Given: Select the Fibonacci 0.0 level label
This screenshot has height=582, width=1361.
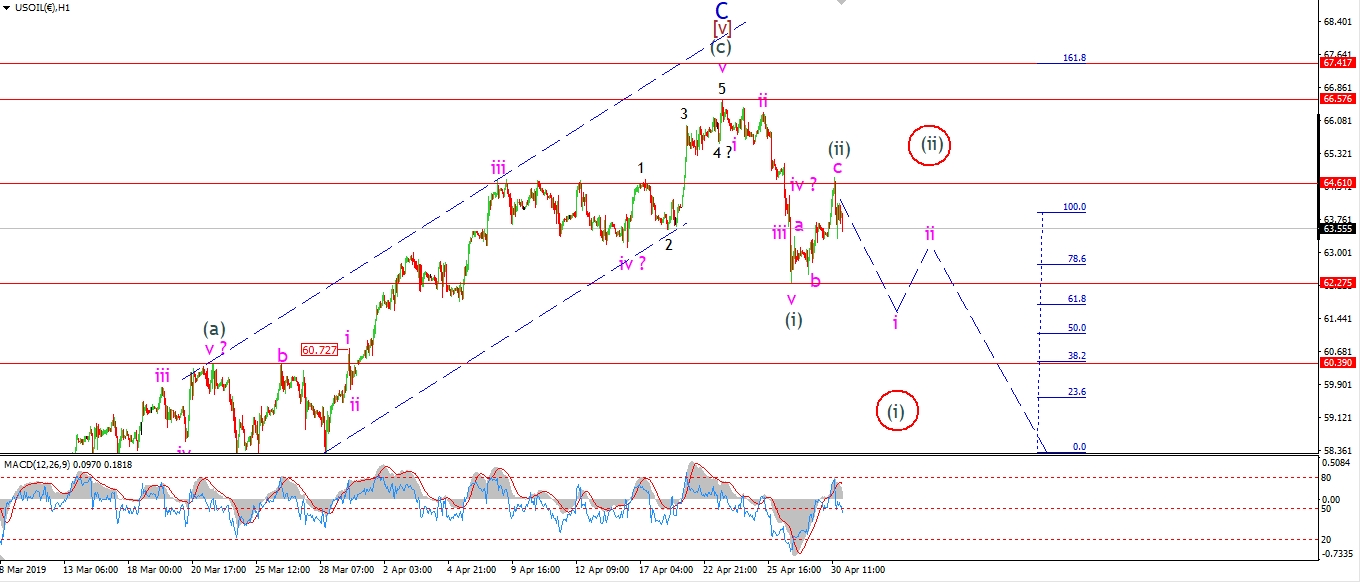Looking at the screenshot, I should pyautogui.click(x=1079, y=447).
